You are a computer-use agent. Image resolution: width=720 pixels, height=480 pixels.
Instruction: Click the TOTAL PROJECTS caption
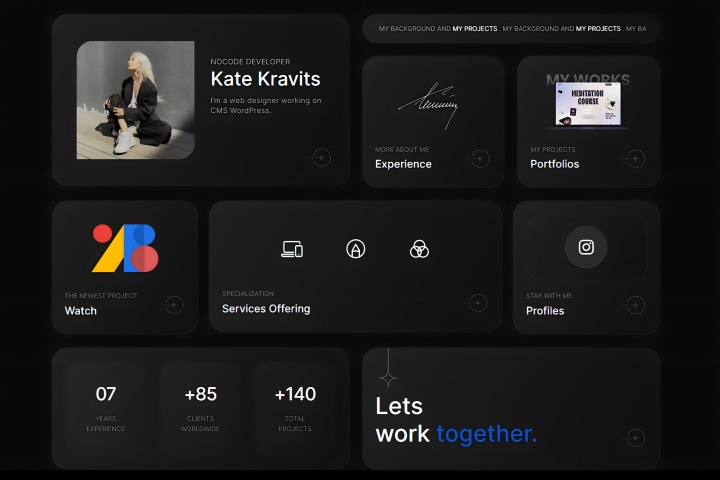(295, 424)
